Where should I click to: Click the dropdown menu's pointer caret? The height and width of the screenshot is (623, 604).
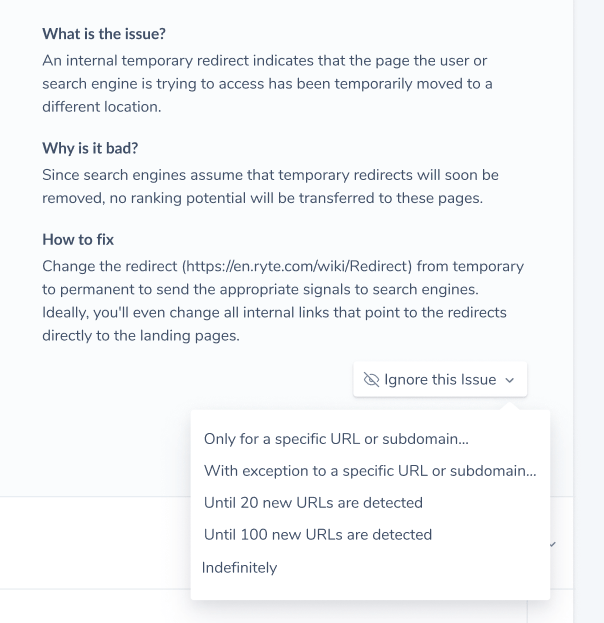click(x=510, y=406)
